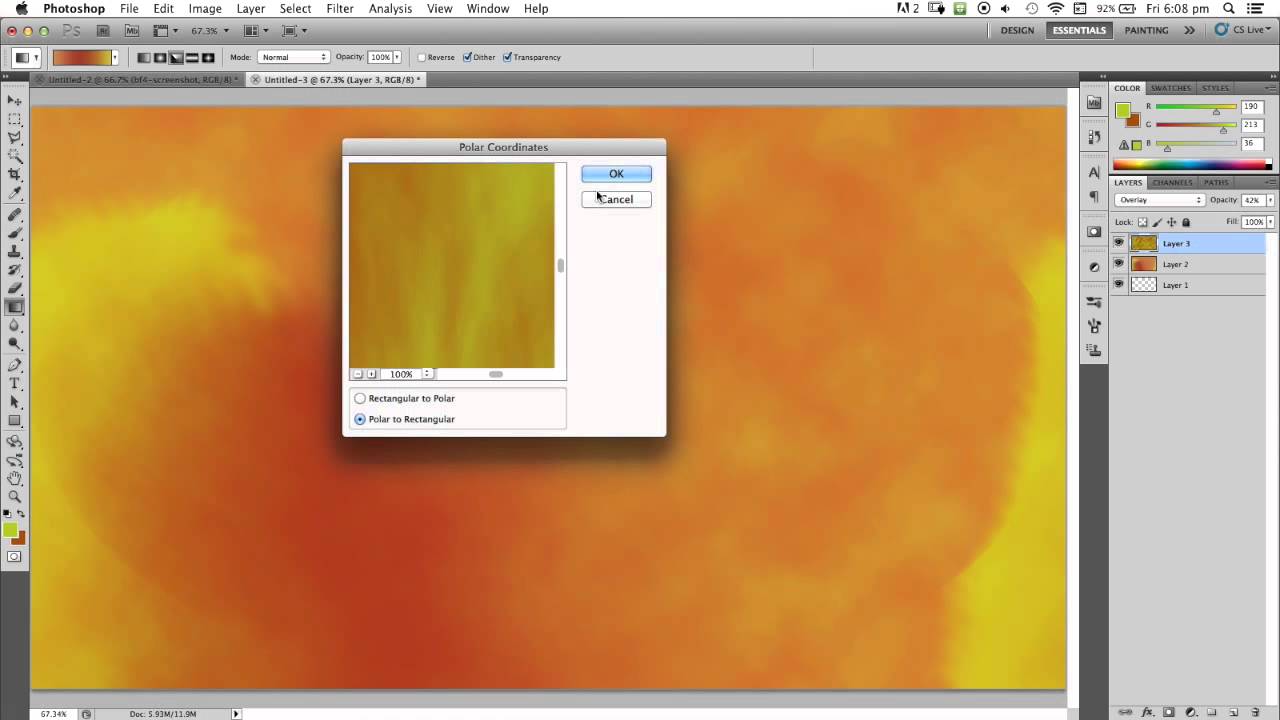Open the layer Fill 100% arrow
Viewport: 1280px width, 720px height.
pyautogui.click(x=1270, y=222)
